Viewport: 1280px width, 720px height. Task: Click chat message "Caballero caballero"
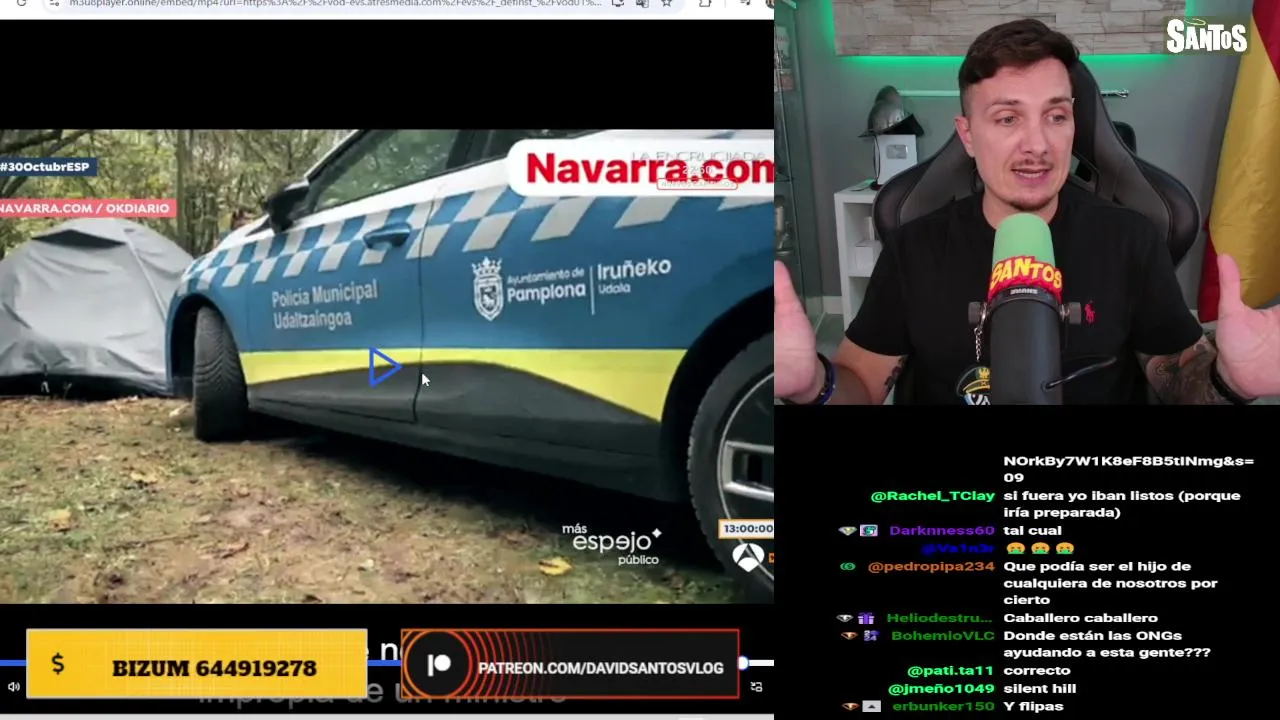pos(1080,618)
